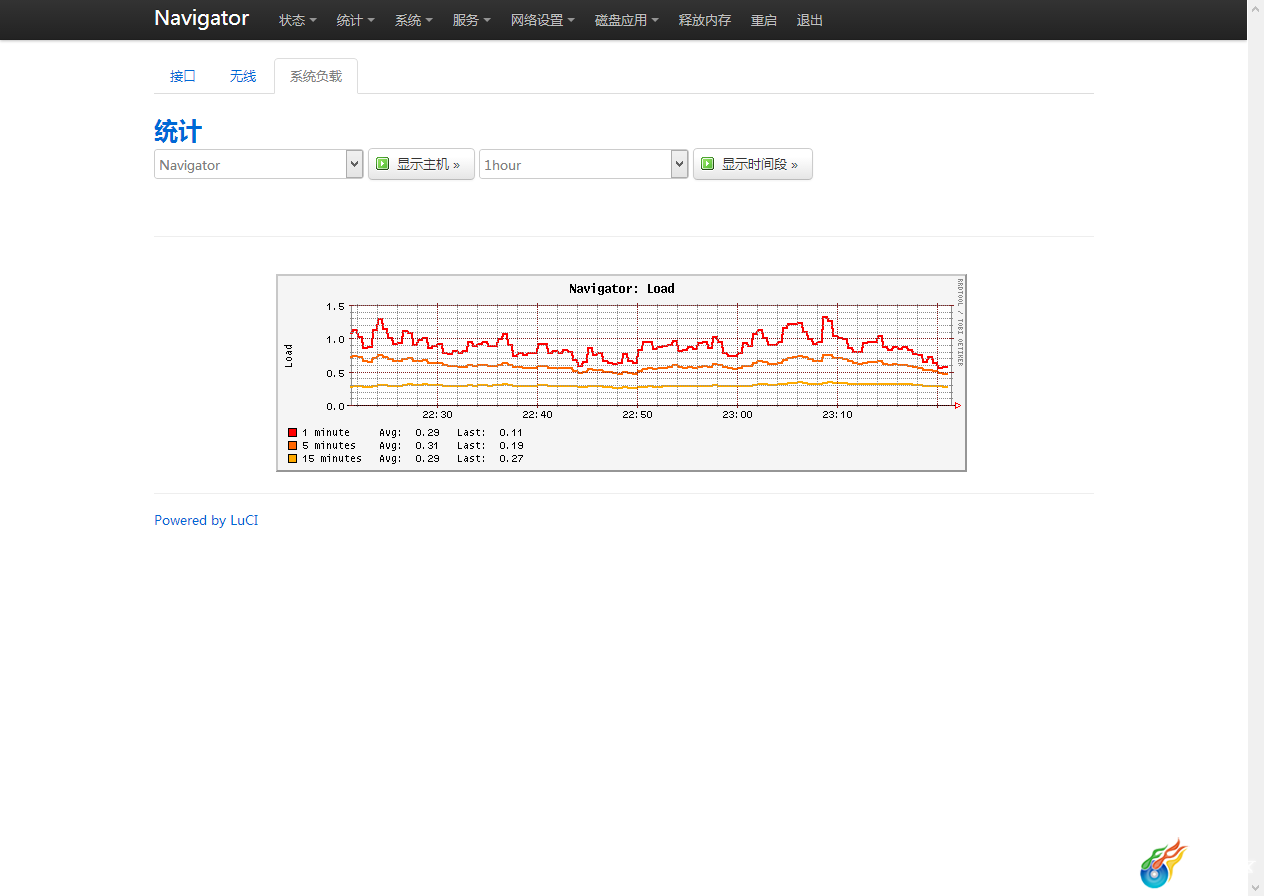The width and height of the screenshot is (1264, 896).
Task: Click the 15 minutes legend label
Action: point(332,459)
